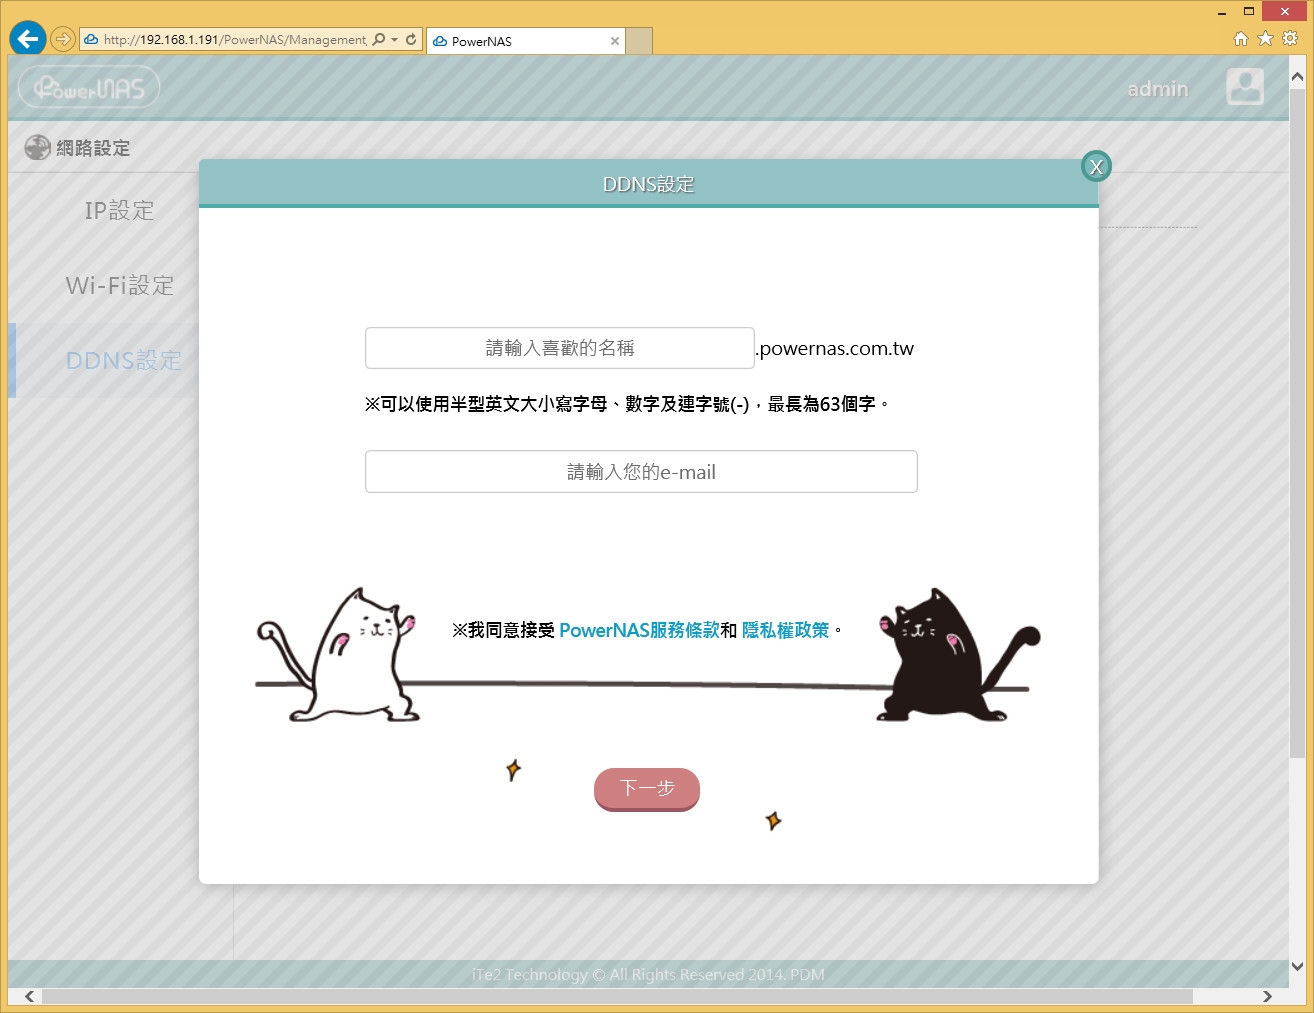
Task: Click the PowerNAS logo
Action: [x=89, y=88]
